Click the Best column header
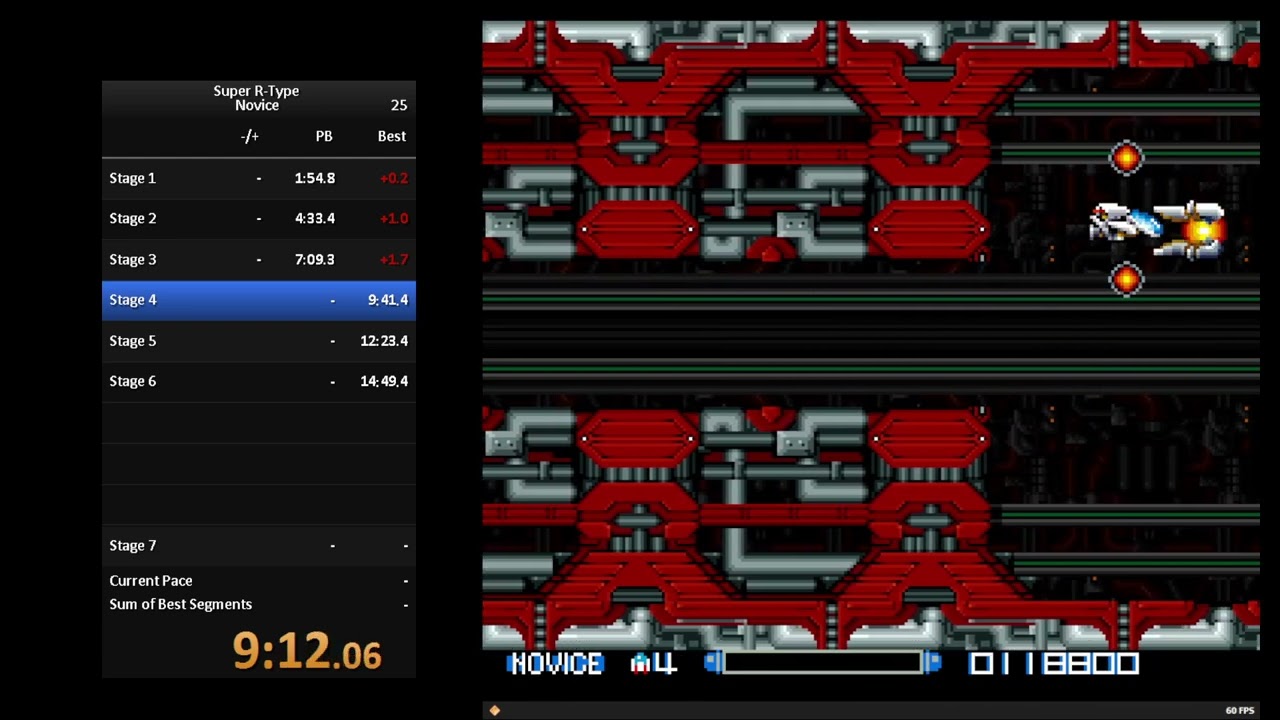The width and height of the screenshot is (1280, 720). tap(392, 136)
